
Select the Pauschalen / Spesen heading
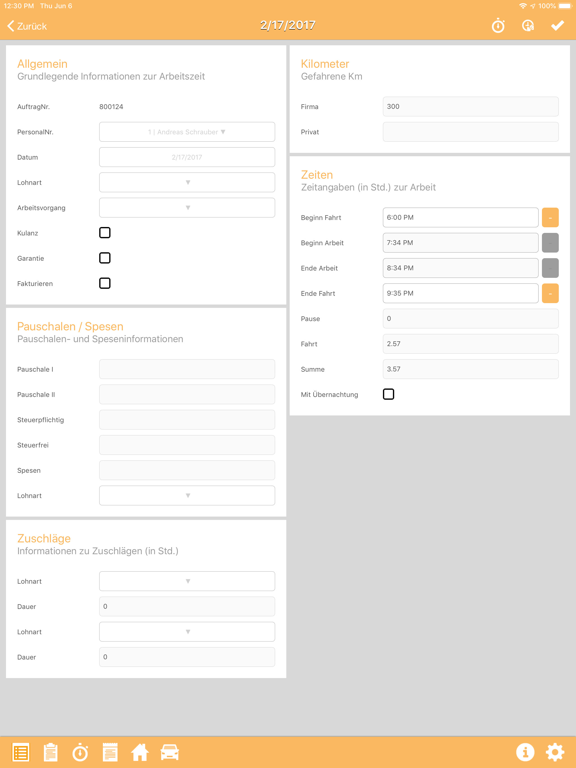pos(70,327)
